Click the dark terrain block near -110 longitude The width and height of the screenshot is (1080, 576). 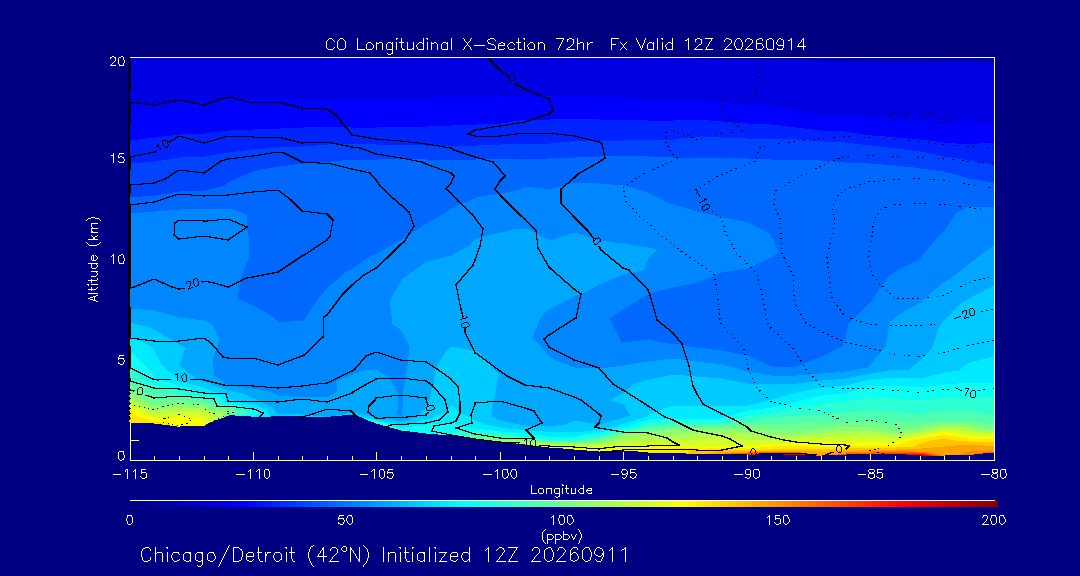(255, 438)
